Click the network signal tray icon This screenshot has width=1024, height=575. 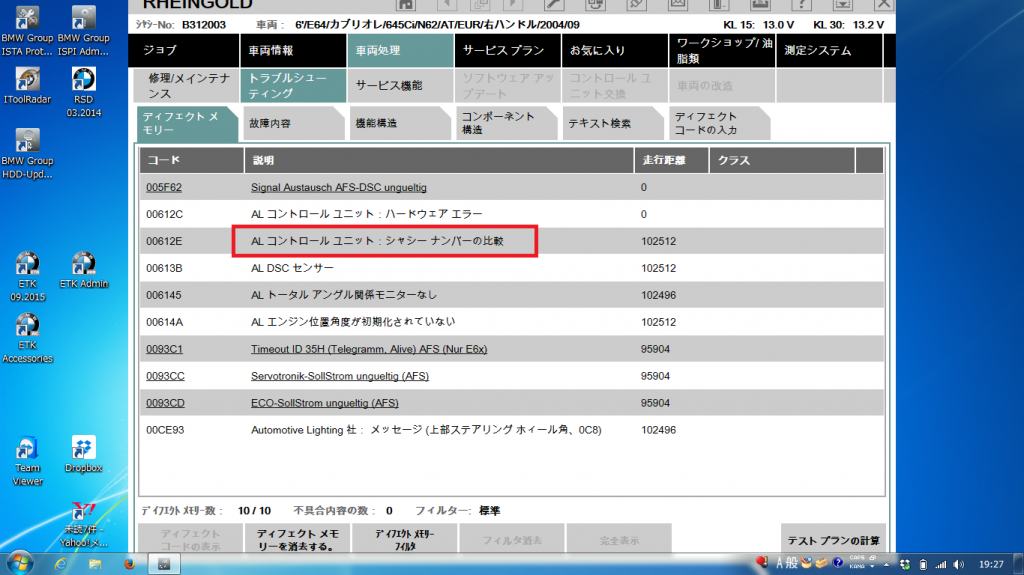coord(940,565)
